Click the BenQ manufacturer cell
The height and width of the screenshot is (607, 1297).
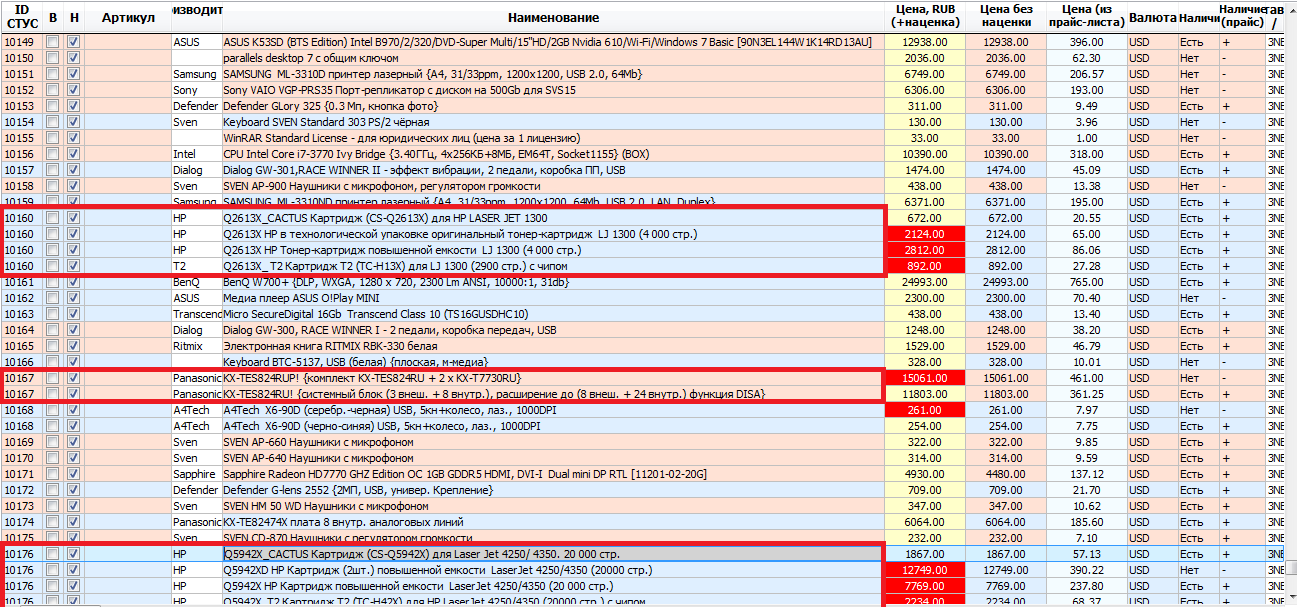point(197,282)
